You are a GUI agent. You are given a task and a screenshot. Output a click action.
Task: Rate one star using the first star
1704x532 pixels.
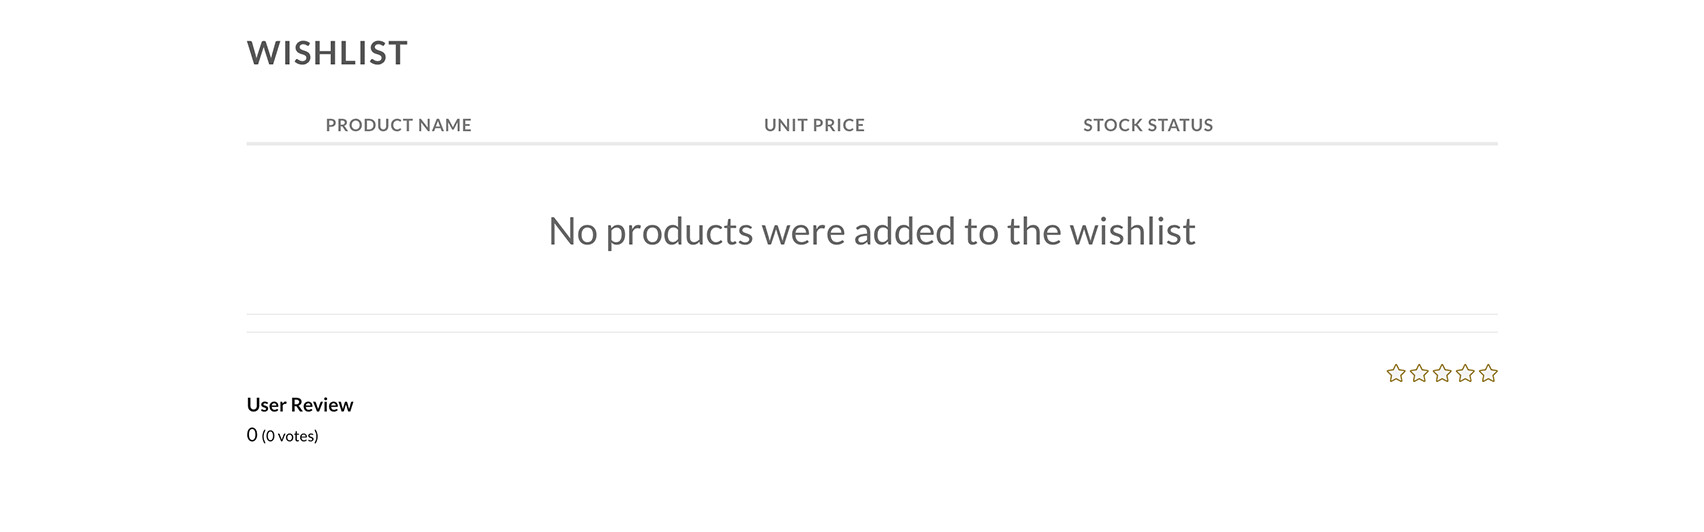1396,374
